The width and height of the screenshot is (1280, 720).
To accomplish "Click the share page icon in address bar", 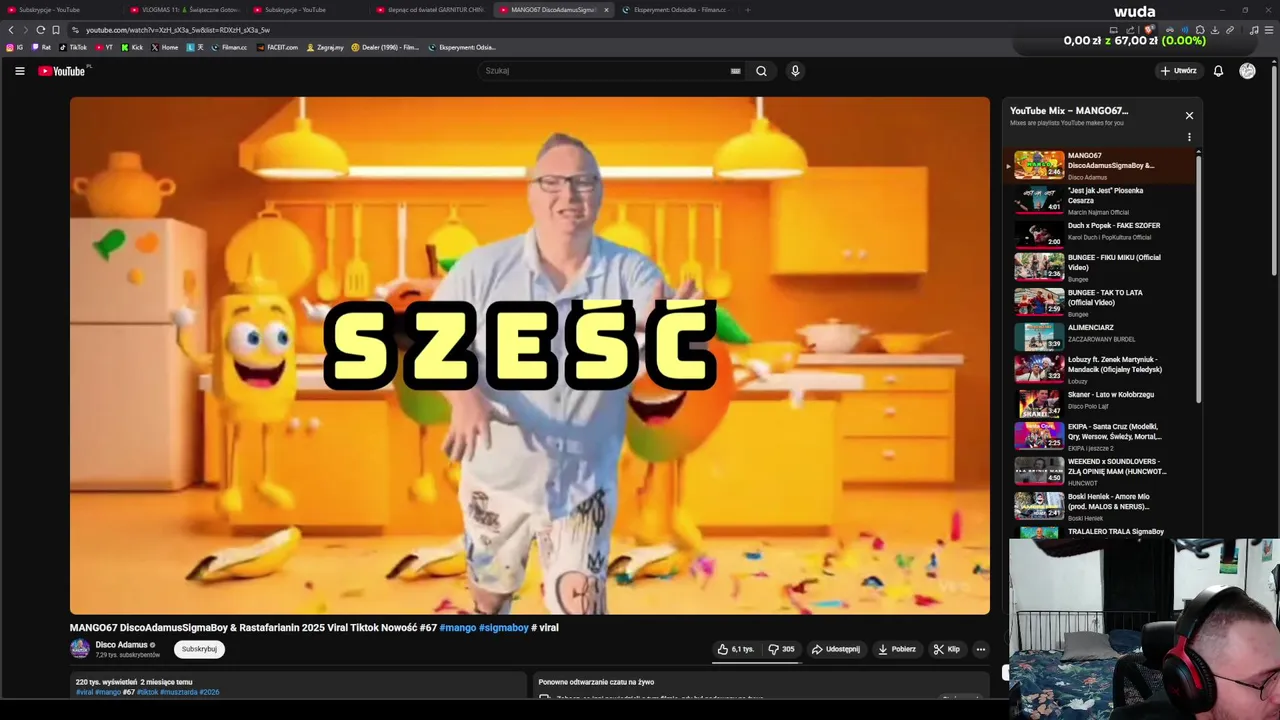I will coord(1131,30).
